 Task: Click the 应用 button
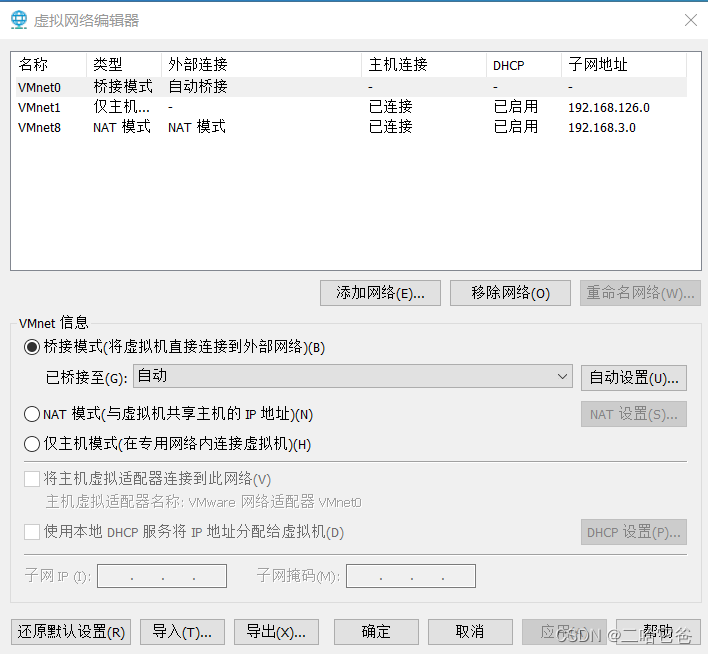564,632
